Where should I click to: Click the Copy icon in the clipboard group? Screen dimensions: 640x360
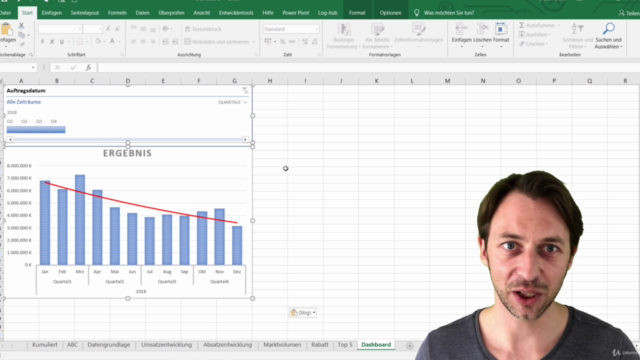pos(21,35)
